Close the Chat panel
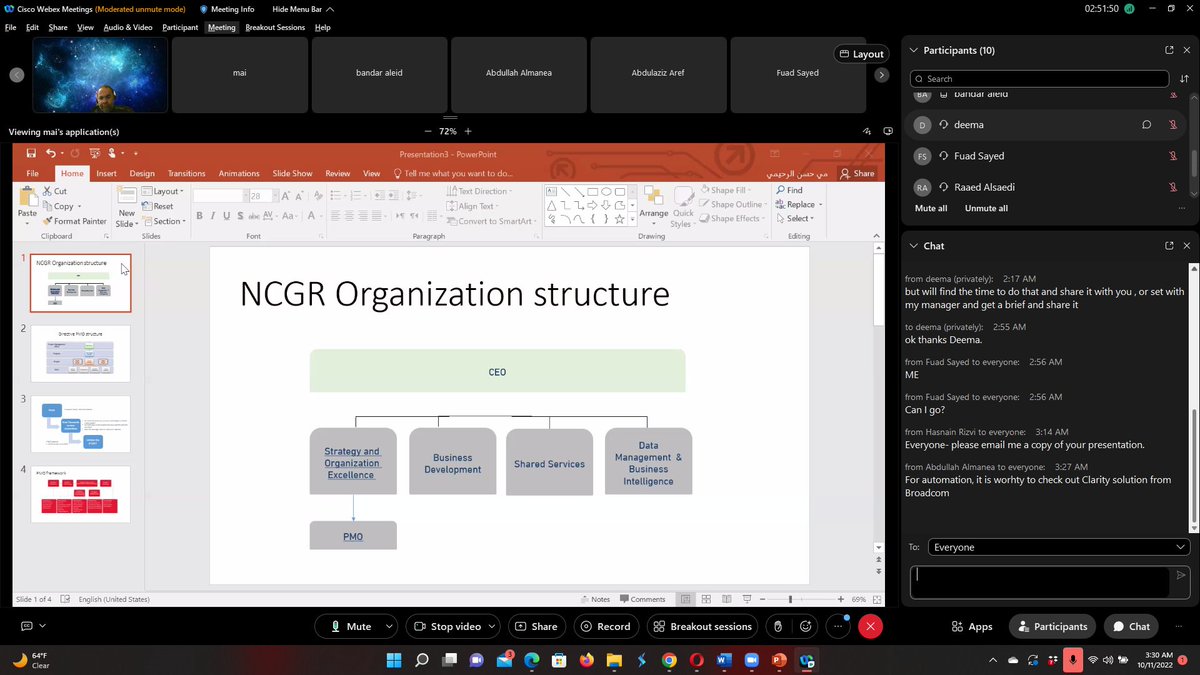The image size is (1200, 675). (1187, 245)
